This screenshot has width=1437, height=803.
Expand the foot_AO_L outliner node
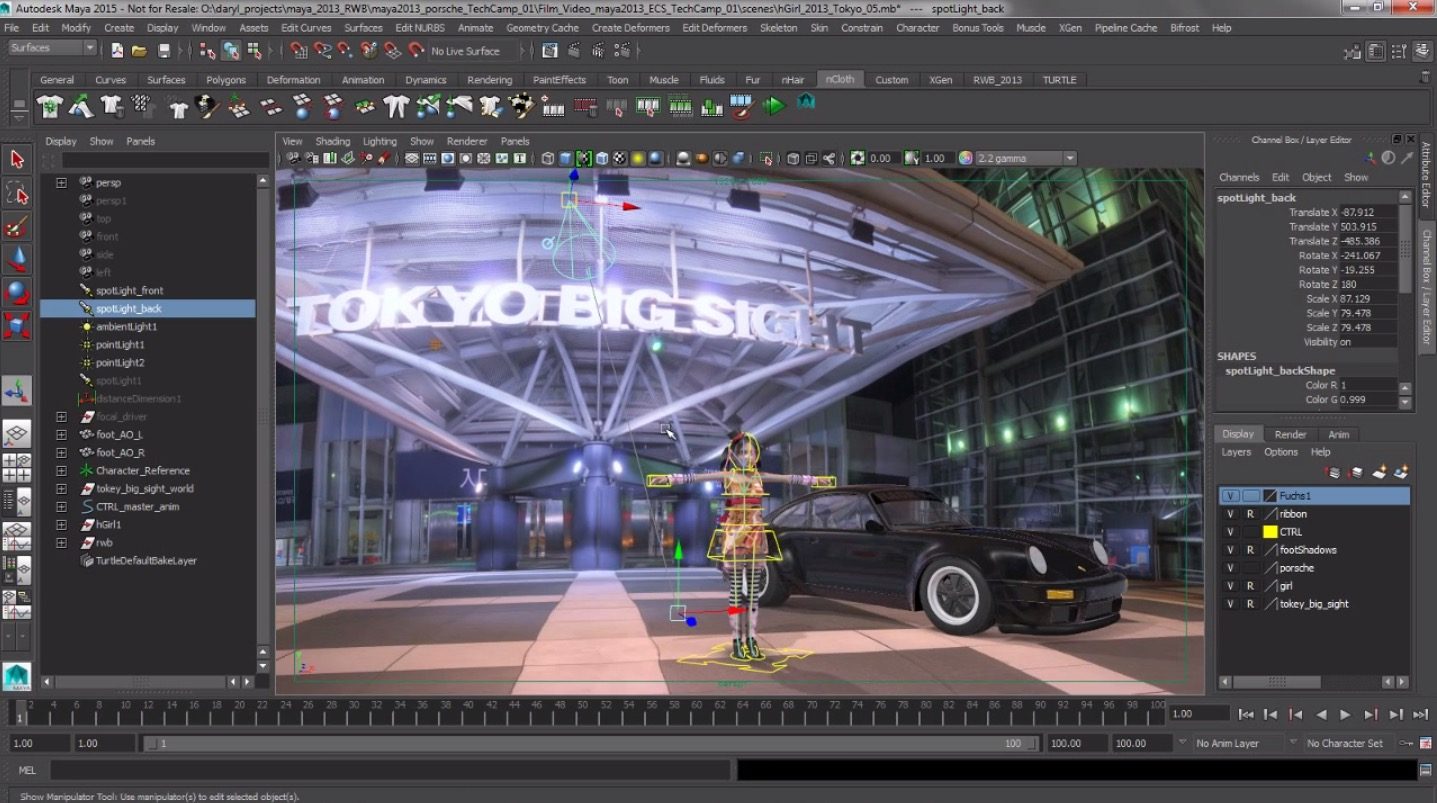click(61, 435)
